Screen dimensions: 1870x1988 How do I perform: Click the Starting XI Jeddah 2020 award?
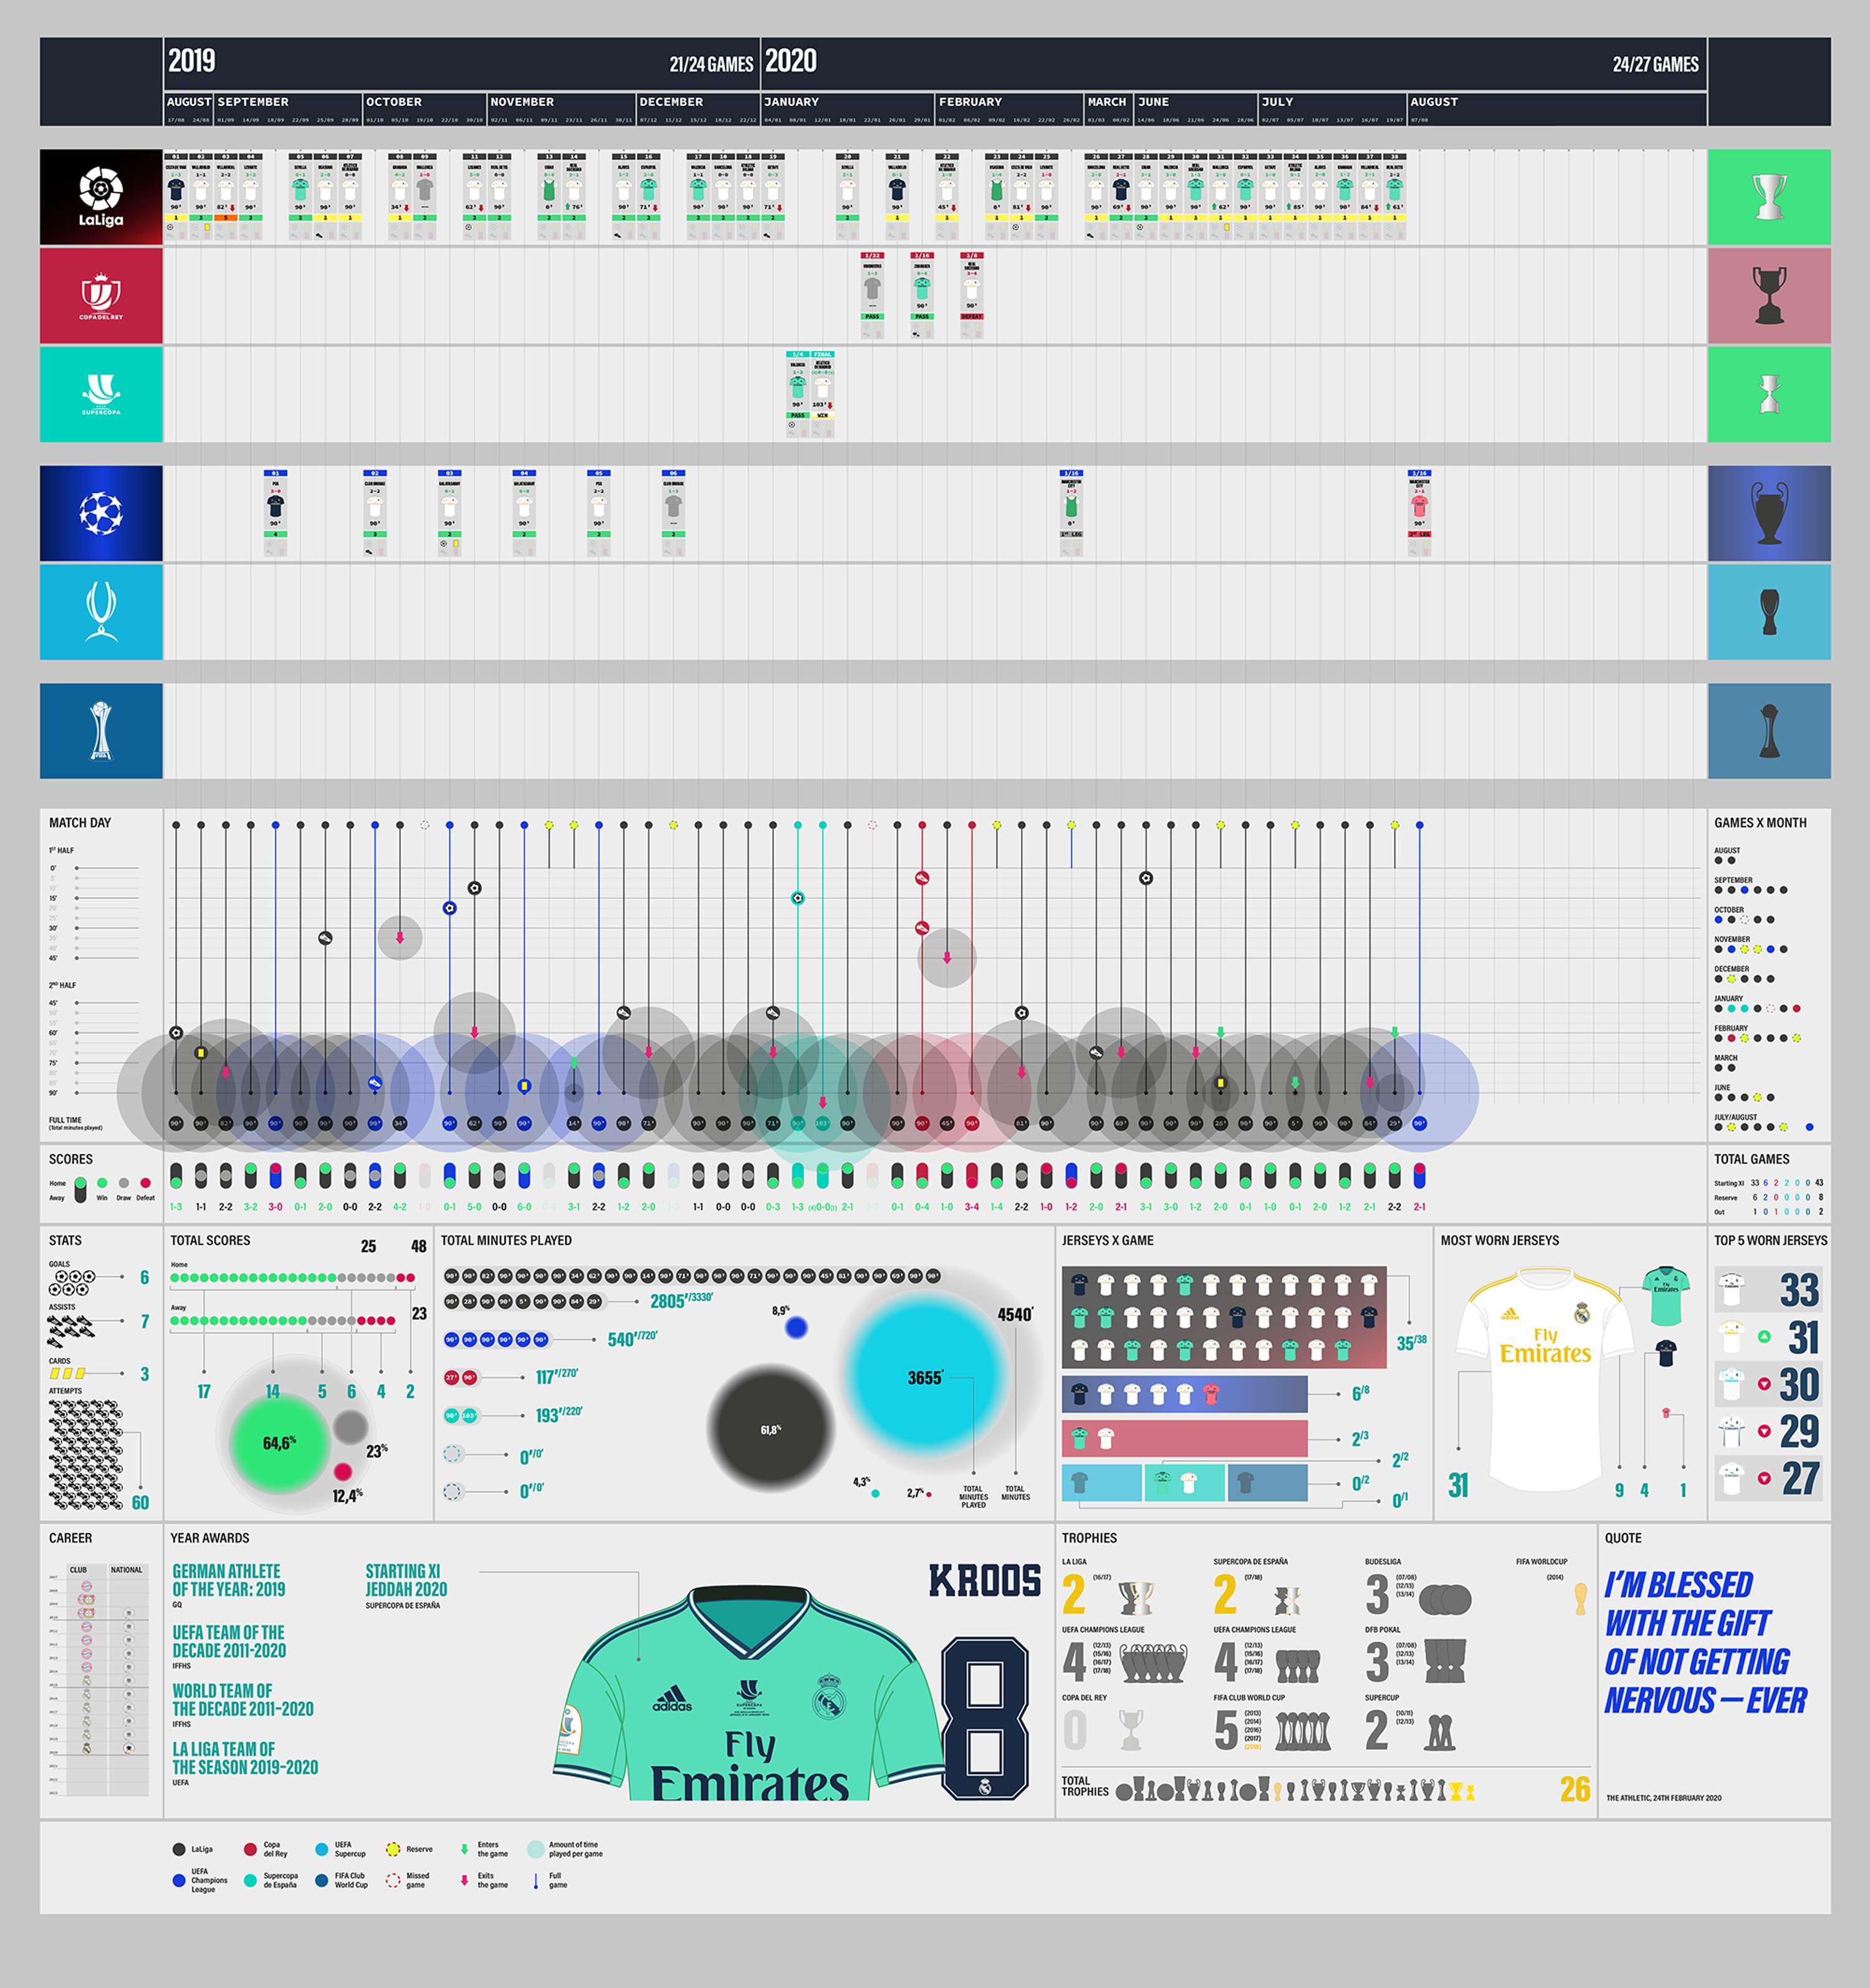(406, 1580)
